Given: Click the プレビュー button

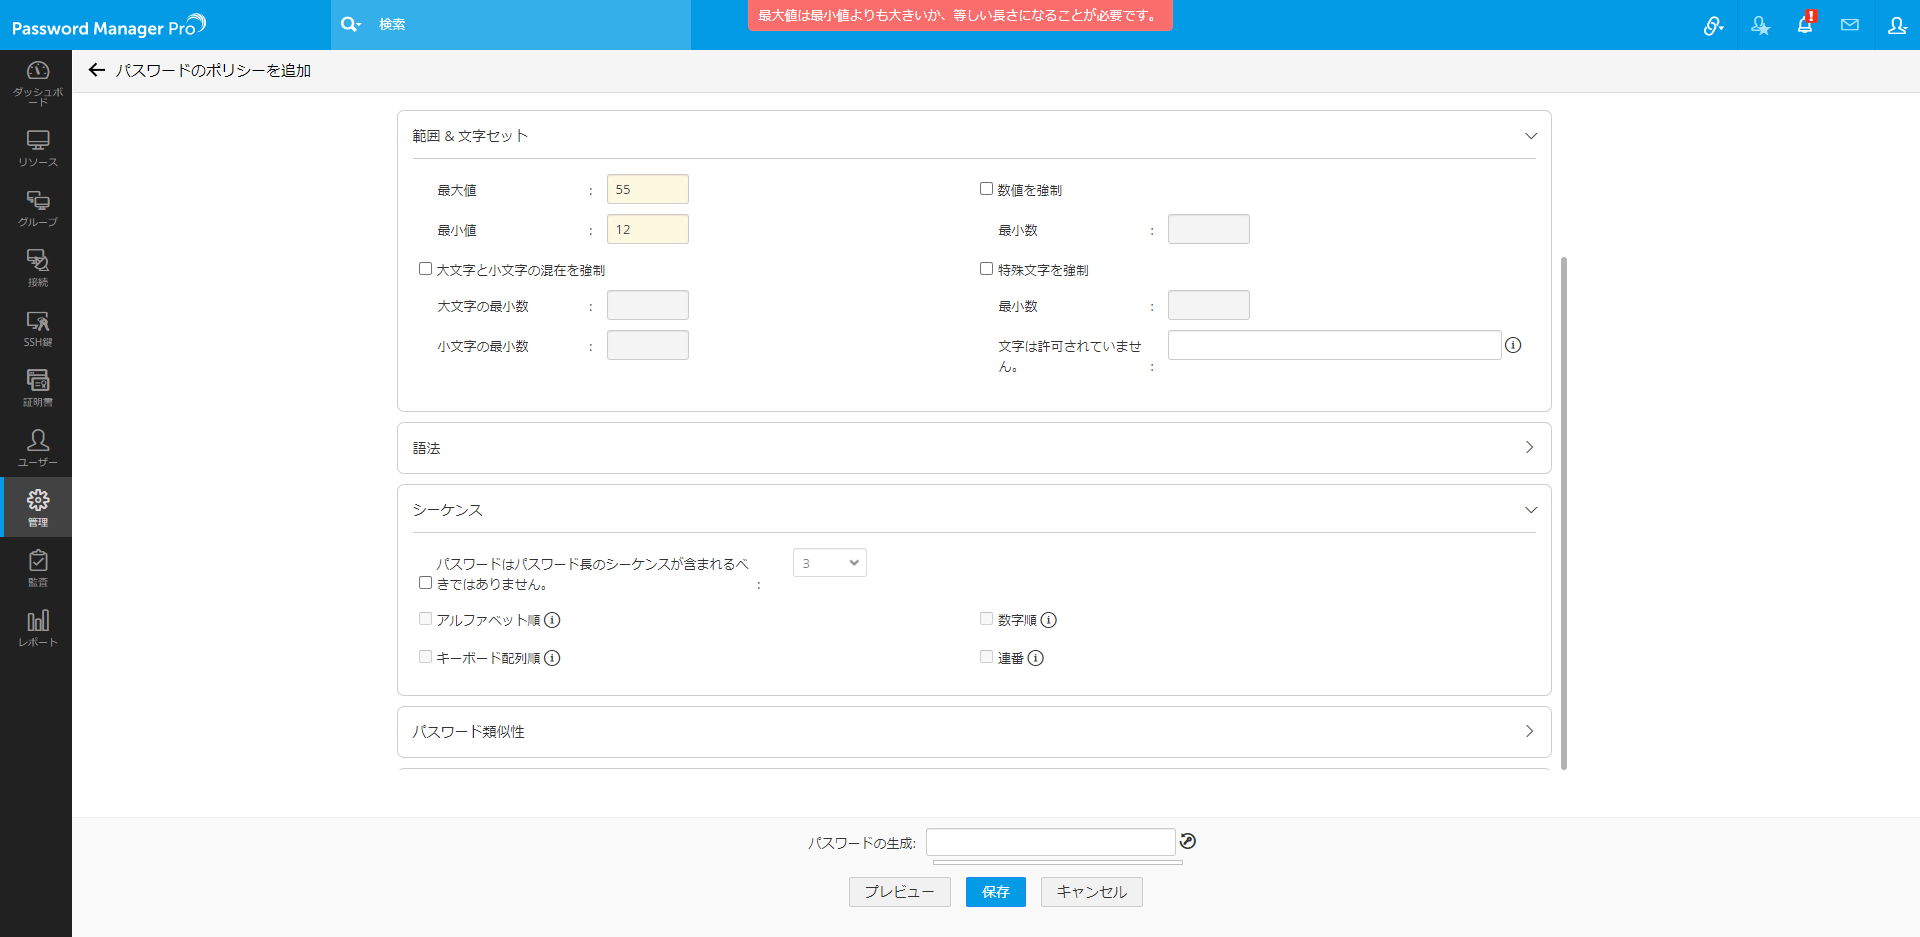Looking at the screenshot, I should [899, 892].
